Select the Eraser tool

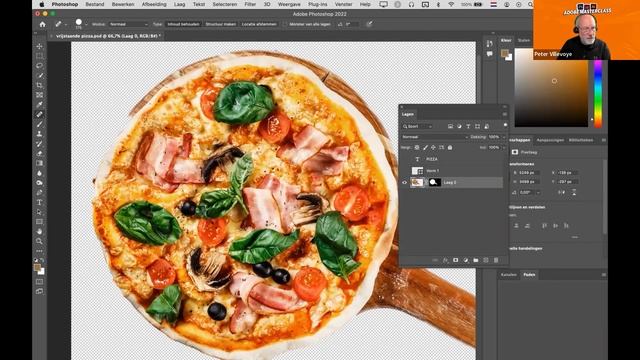[40, 154]
